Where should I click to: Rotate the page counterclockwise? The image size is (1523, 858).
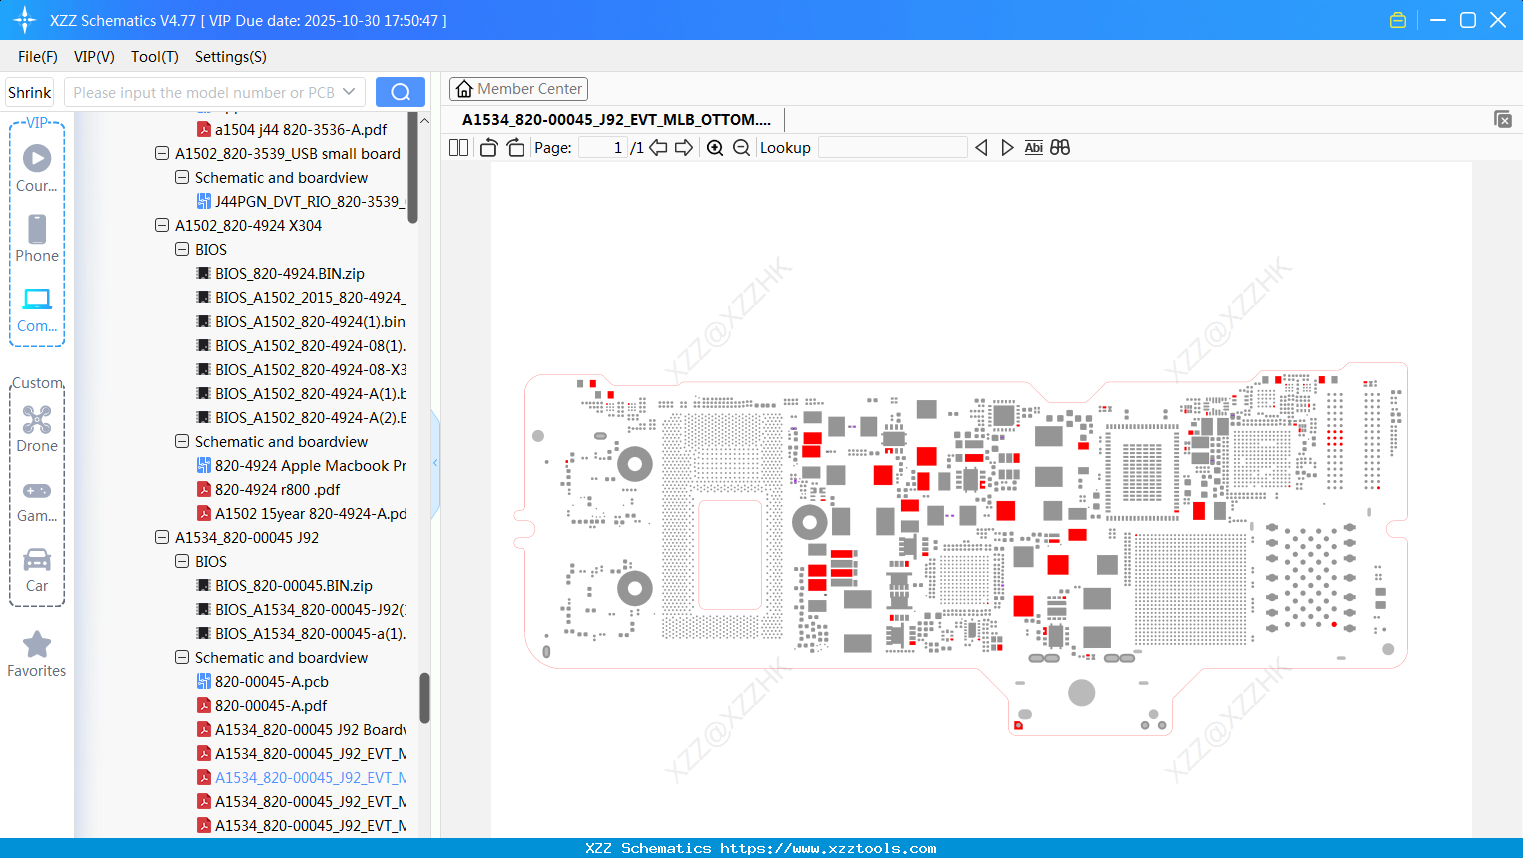pyautogui.click(x=488, y=148)
